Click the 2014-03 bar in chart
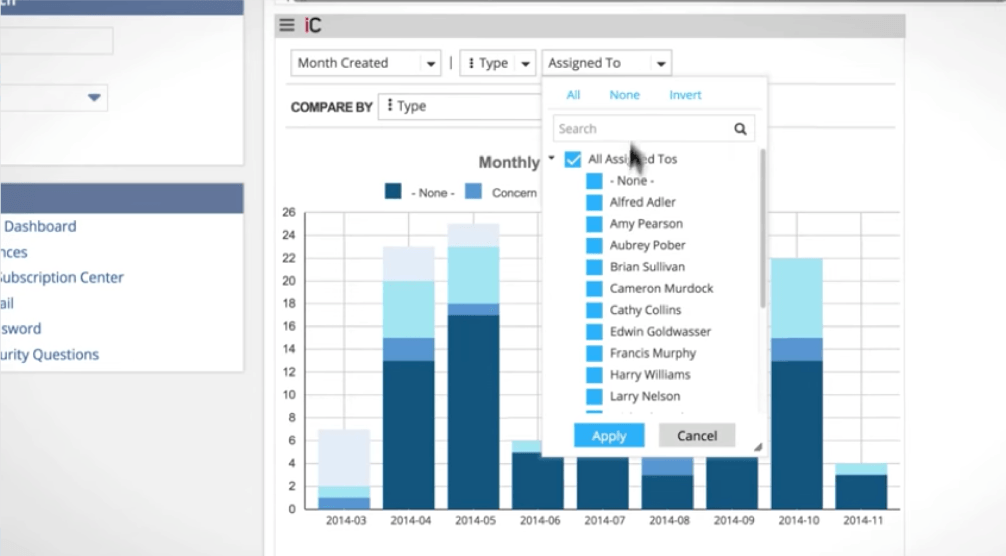 pyautogui.click(x=345, y=469)
